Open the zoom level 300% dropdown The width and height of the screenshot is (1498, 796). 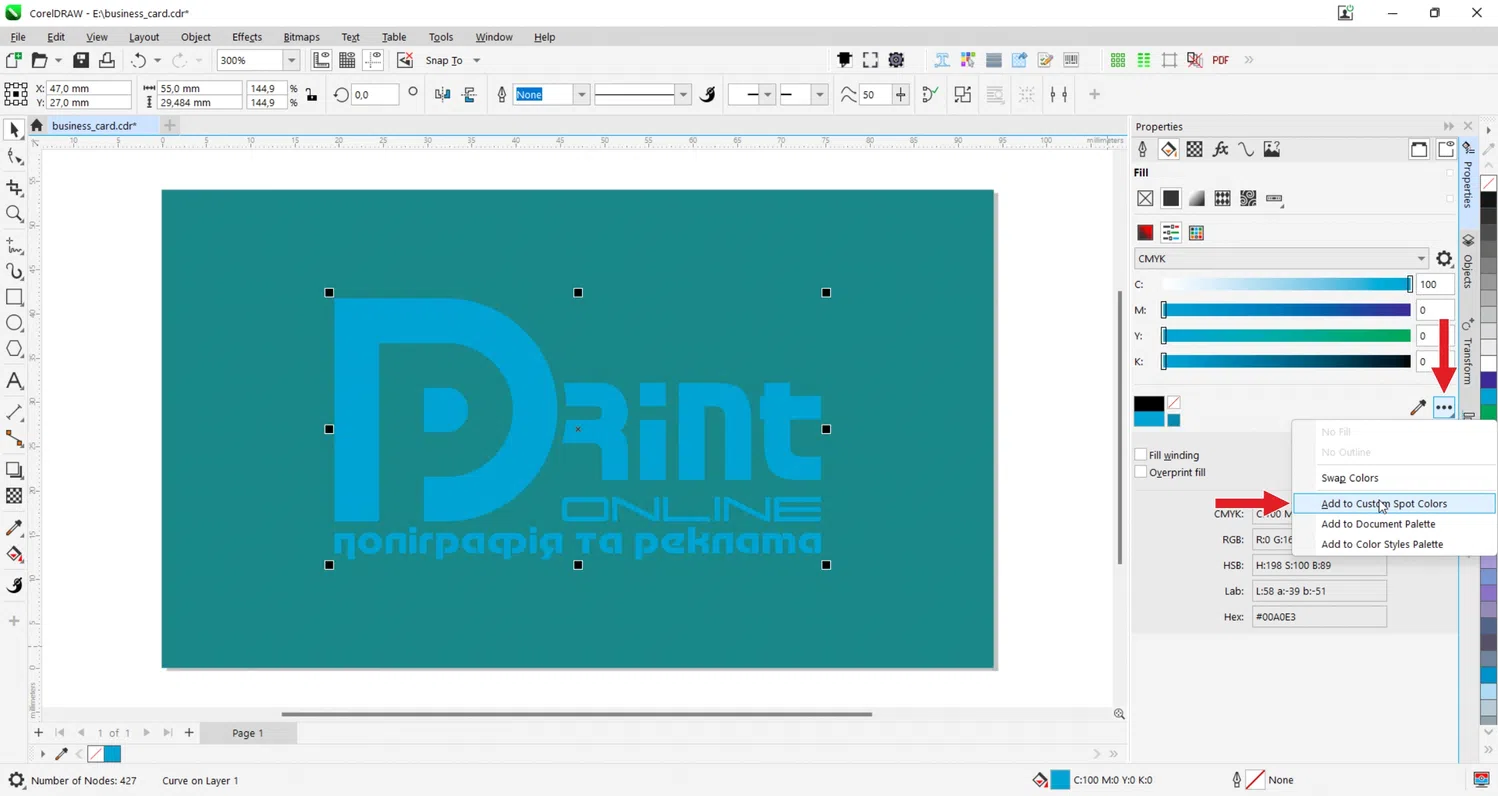pyautogui.click(x=291, y=60)
